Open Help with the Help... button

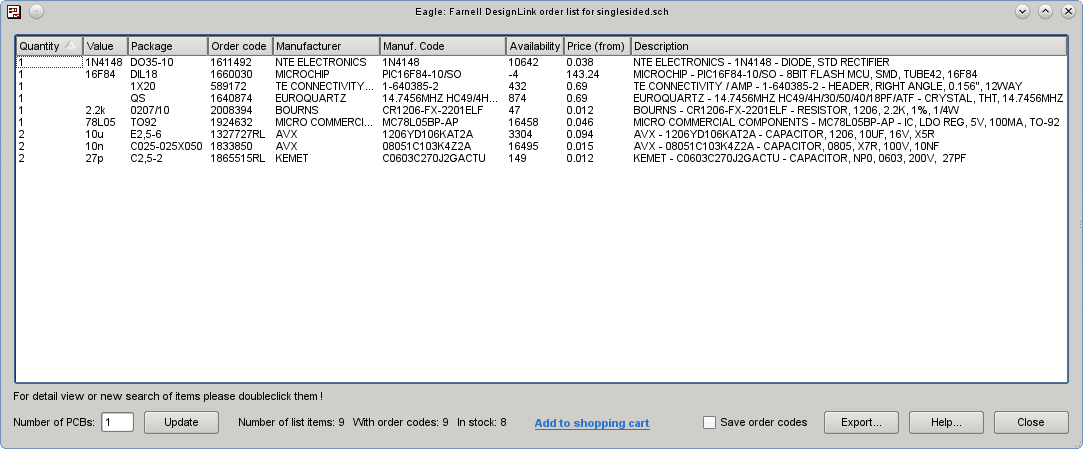coord(945,422)
